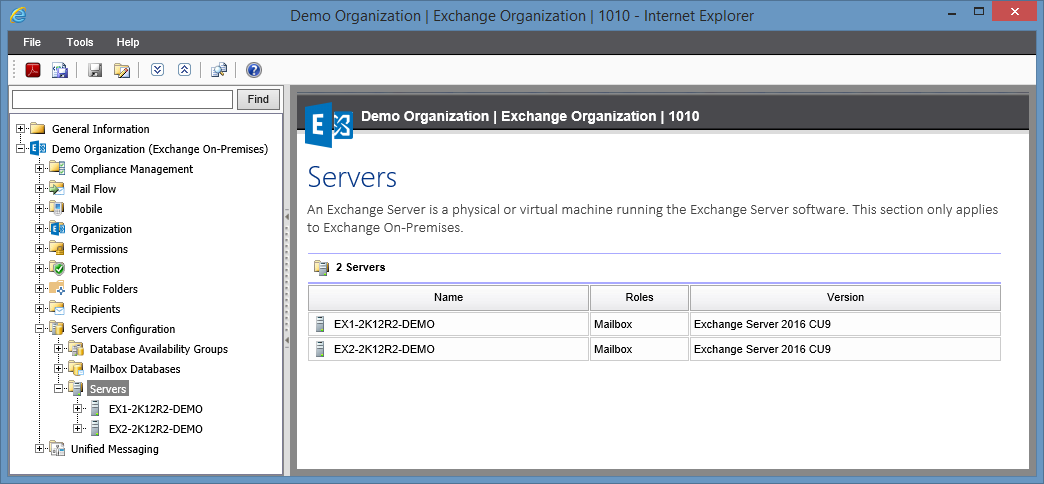
Task: Select Database Availability Groups tree item
Action: 159,349
